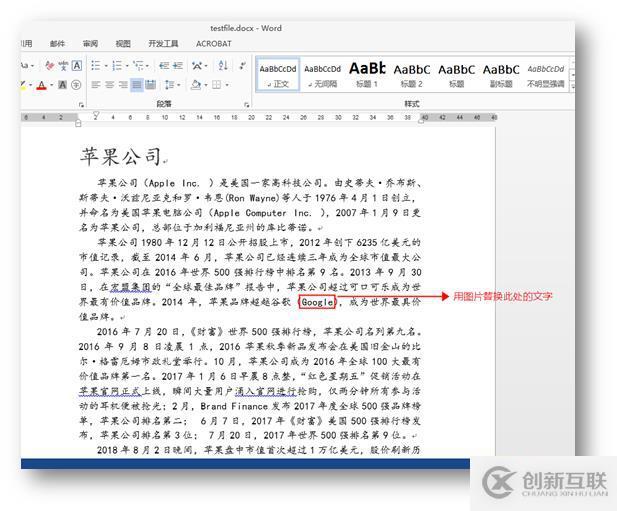Insert an Enclosed Character

point(76,85)
